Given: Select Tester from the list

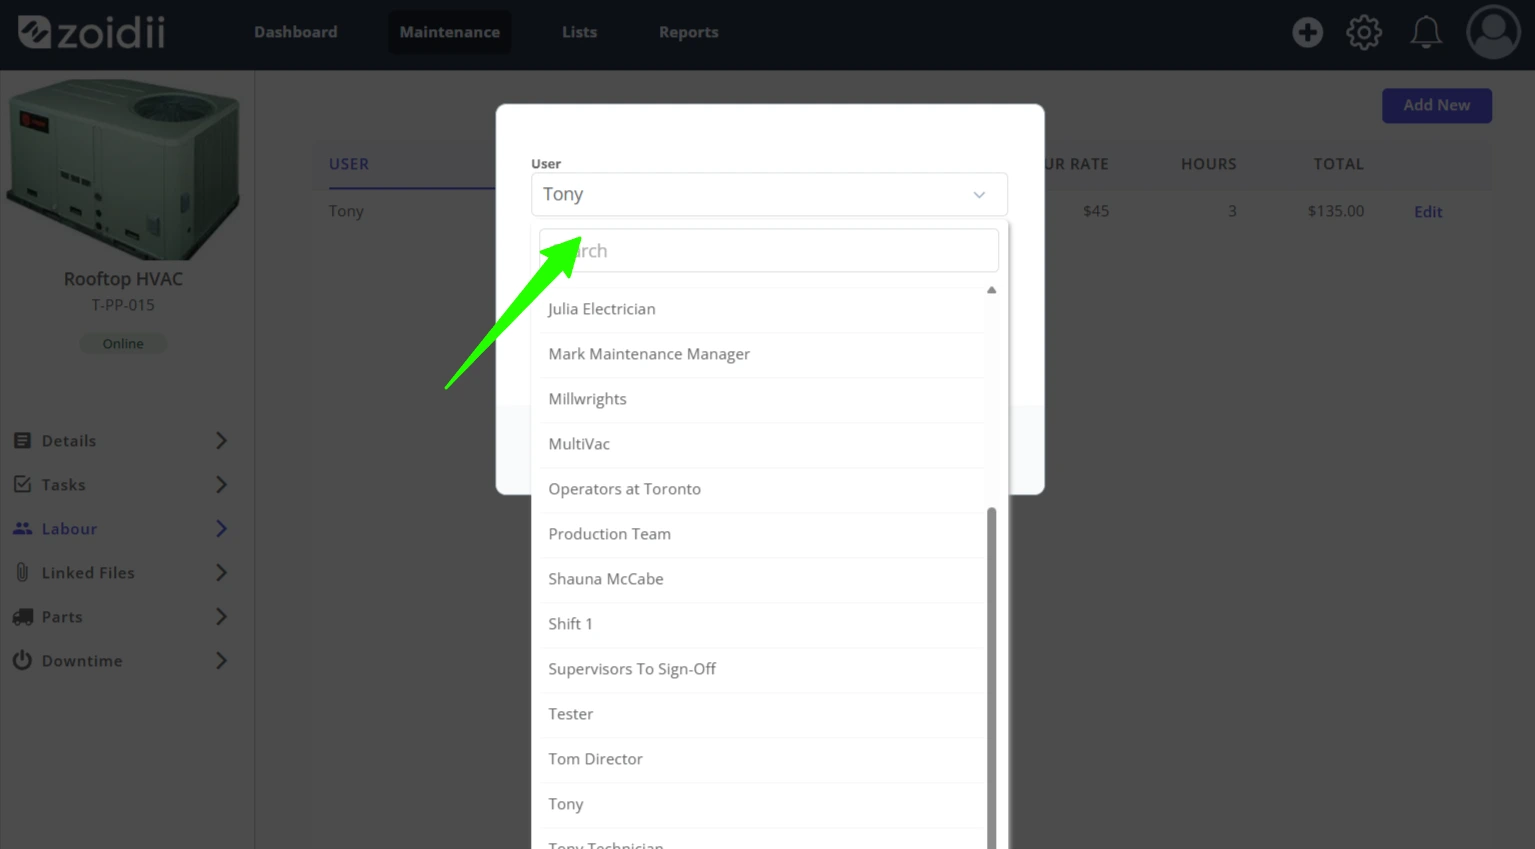Looking at the screenshot, I should [x=762, y=714].
